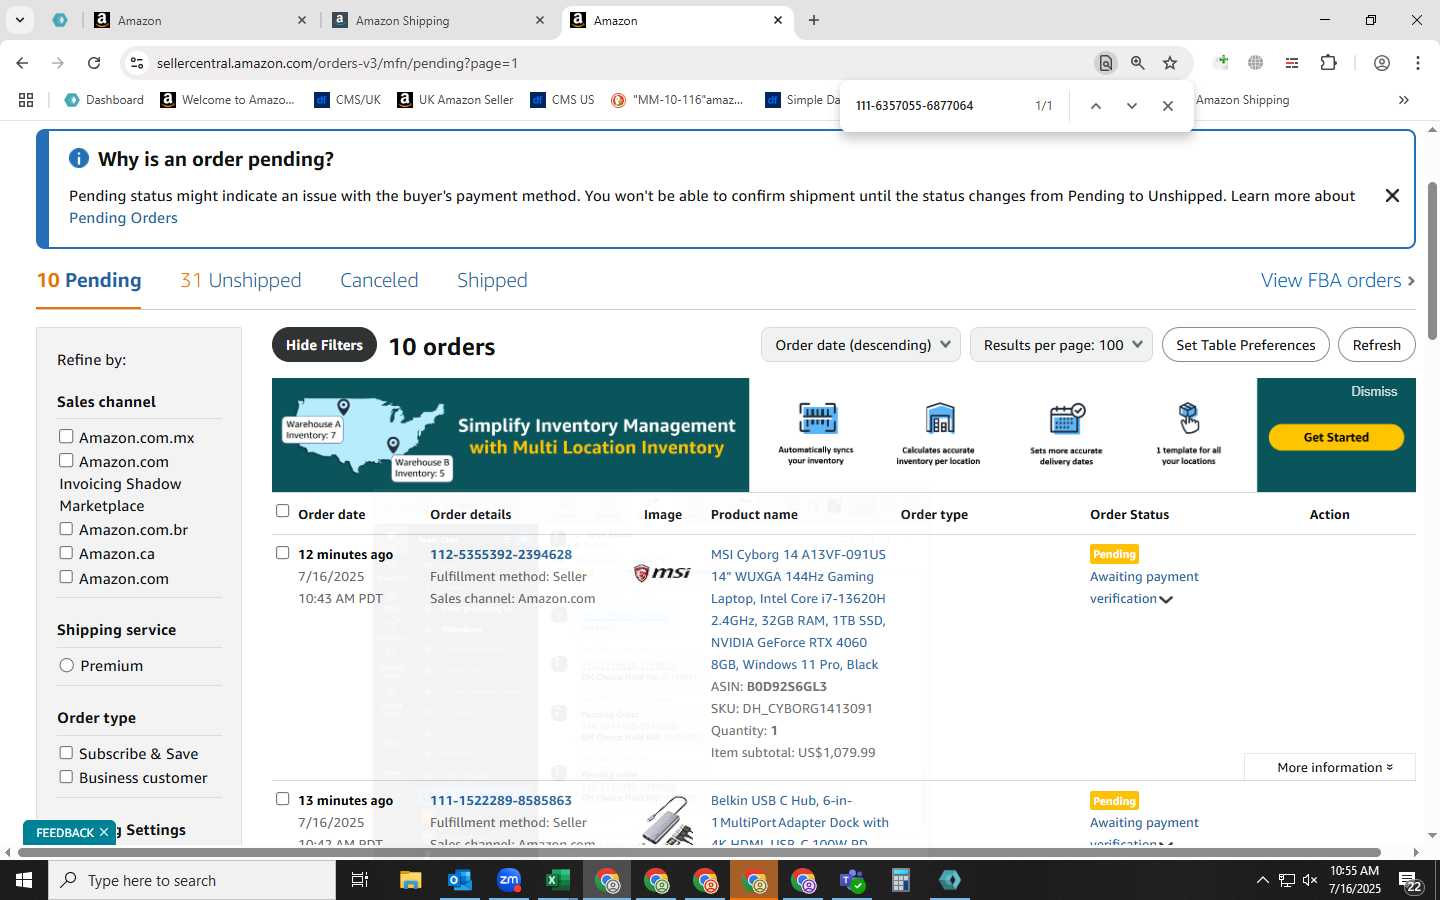The image size is (1440, 900).
Task: Toggle Amazon.com.br sales channel filter
Action: pos(66,528)
